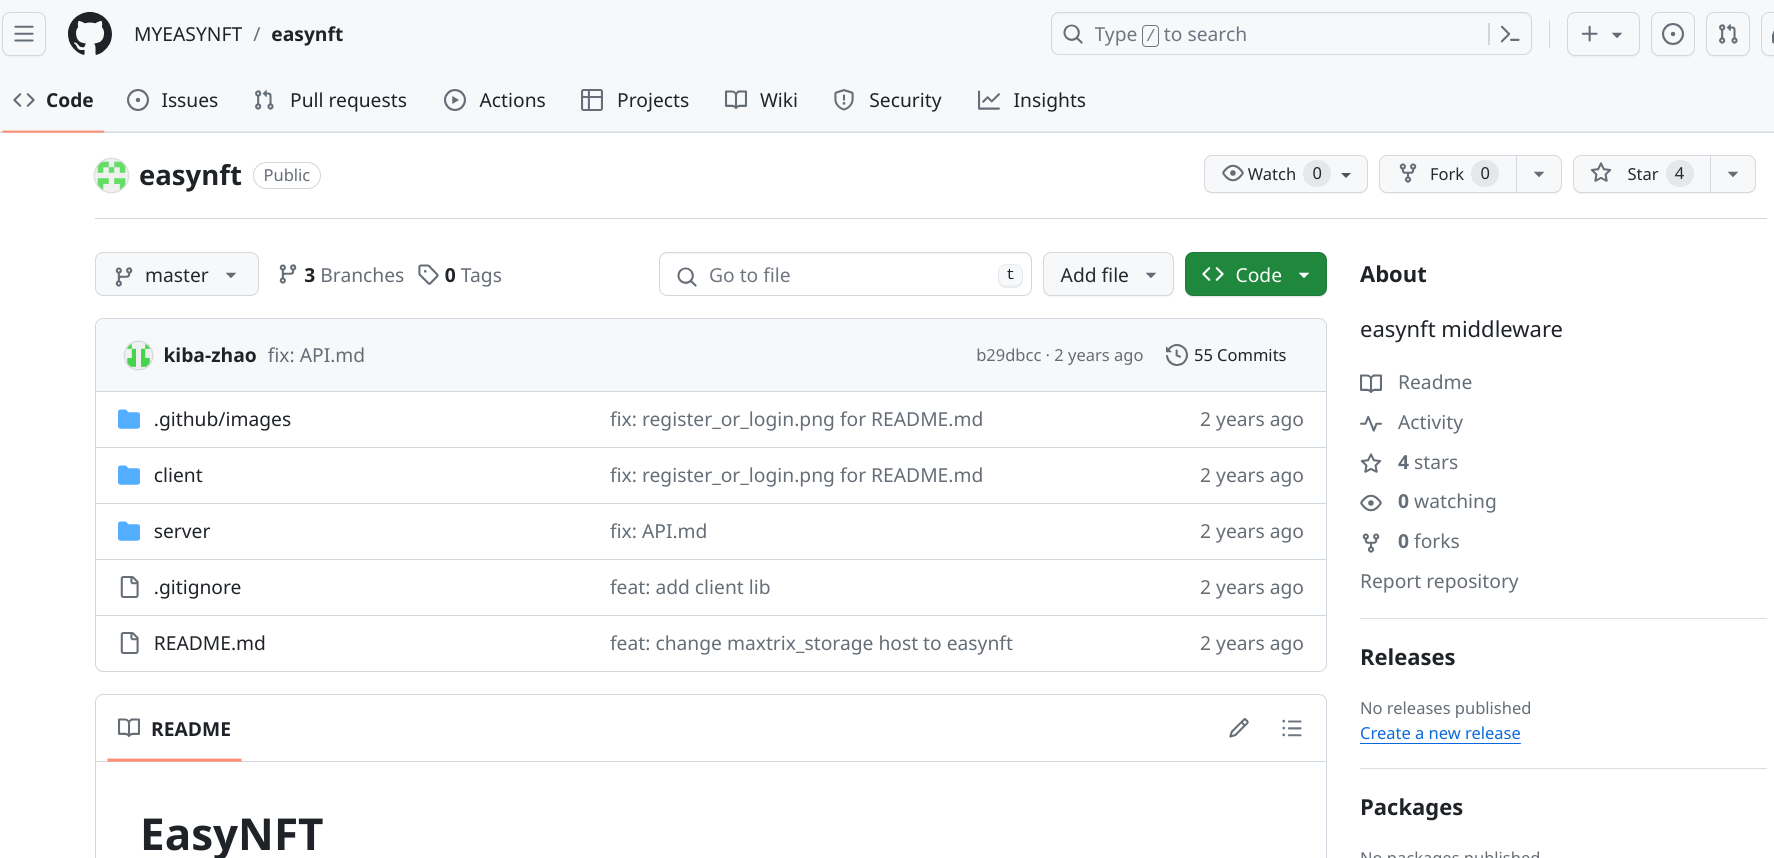1774x858 pixels.
Task: Open the create new plus dropdown
Action: click(1603, 34)
